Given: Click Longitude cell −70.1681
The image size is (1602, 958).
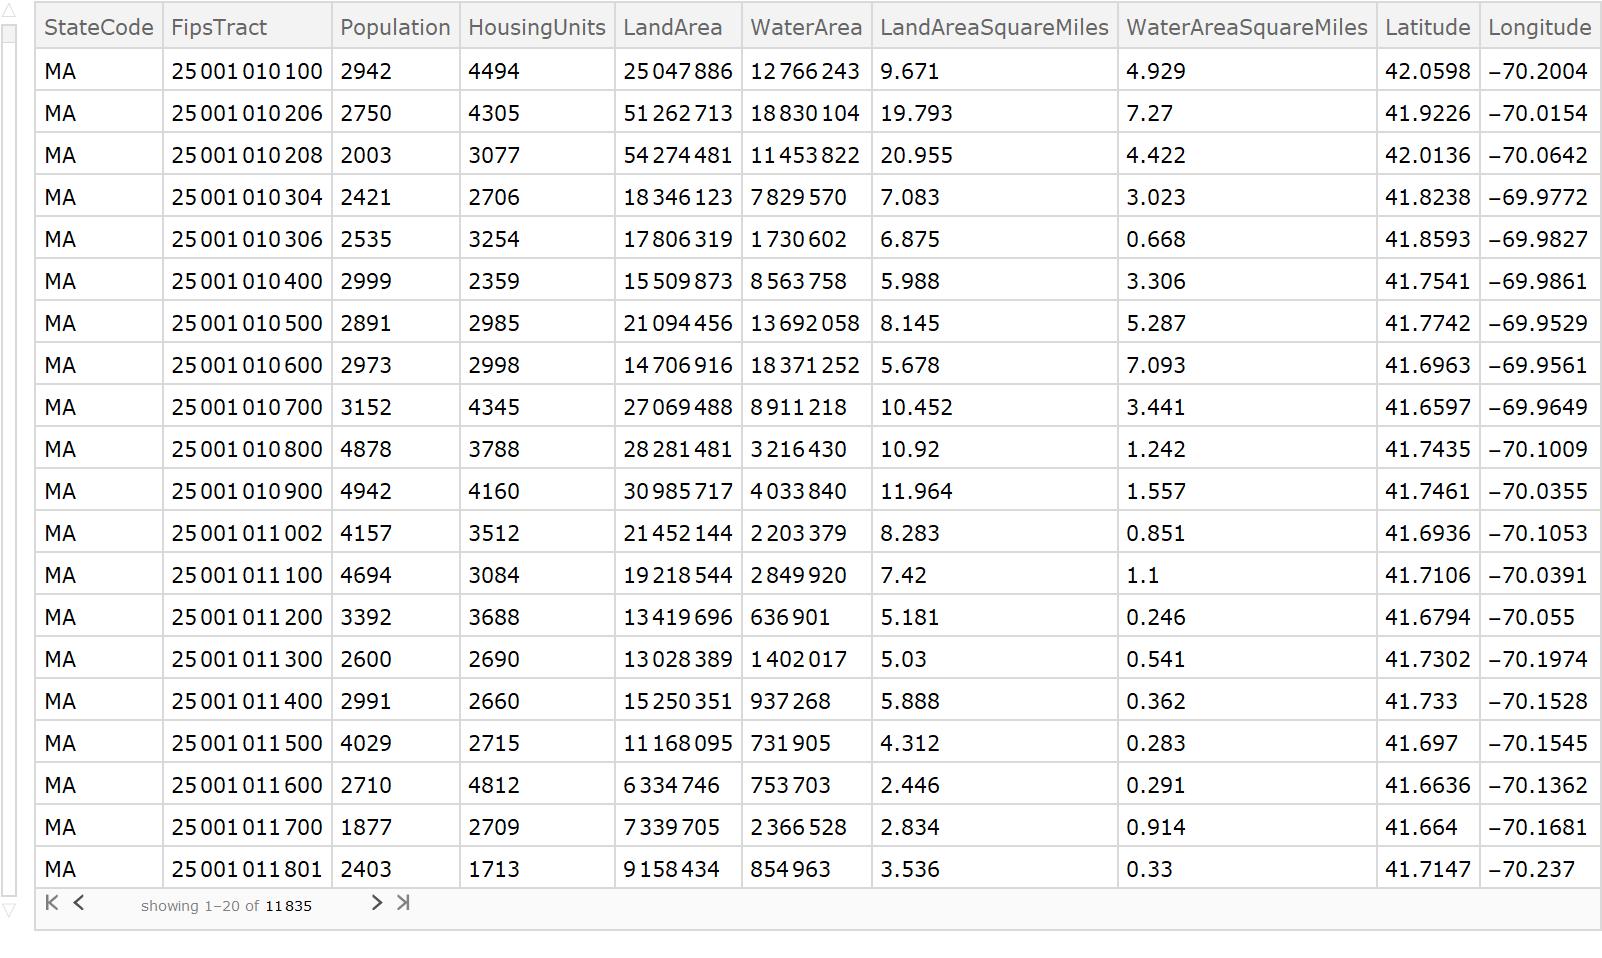Looking at the screenshot, I should pos(1540,827).
